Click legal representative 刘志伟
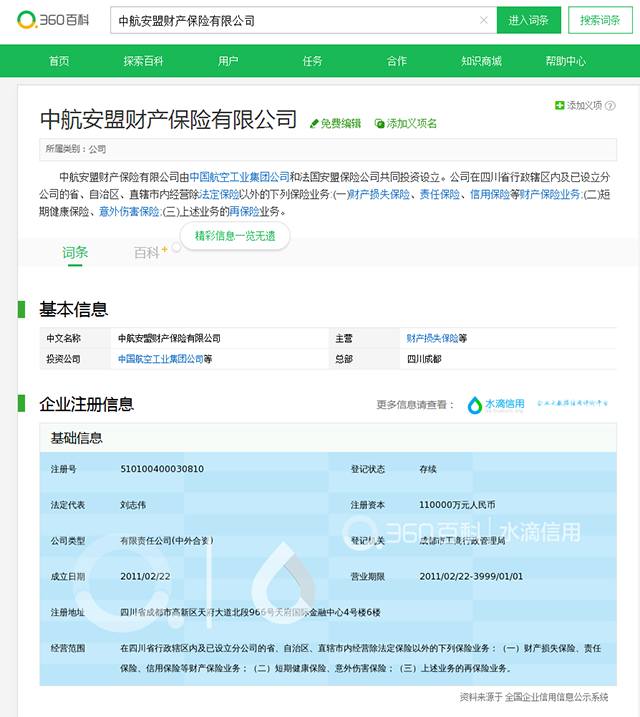This screenshot has width=640, height=717. pos(133,505)
